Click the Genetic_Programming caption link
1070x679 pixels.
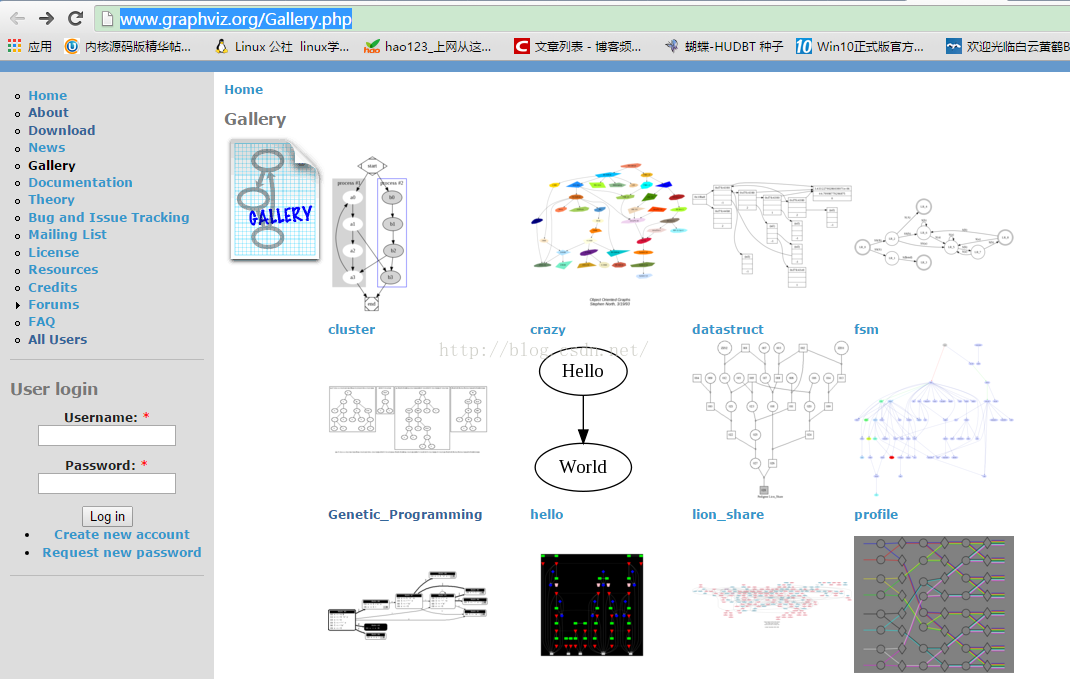(x=405, y=515)
